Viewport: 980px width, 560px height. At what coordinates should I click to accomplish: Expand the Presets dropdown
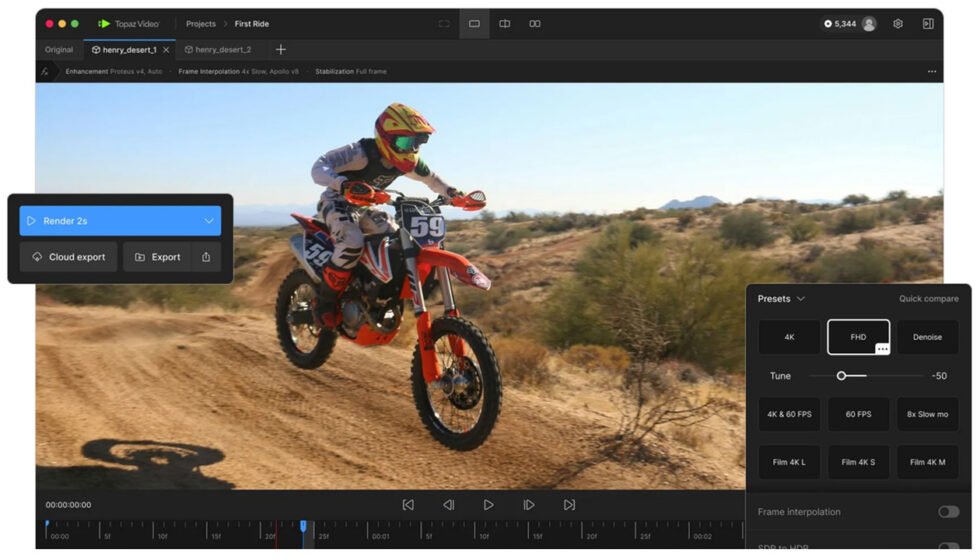tap(781, 299)
